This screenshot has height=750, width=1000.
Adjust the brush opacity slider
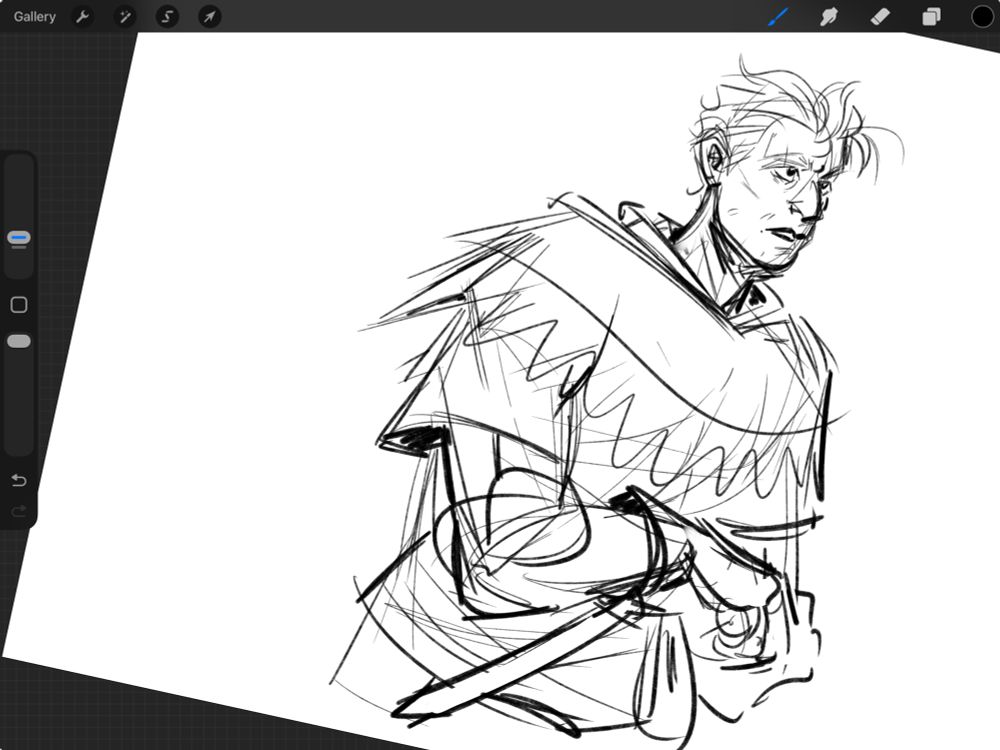(19, 342)
